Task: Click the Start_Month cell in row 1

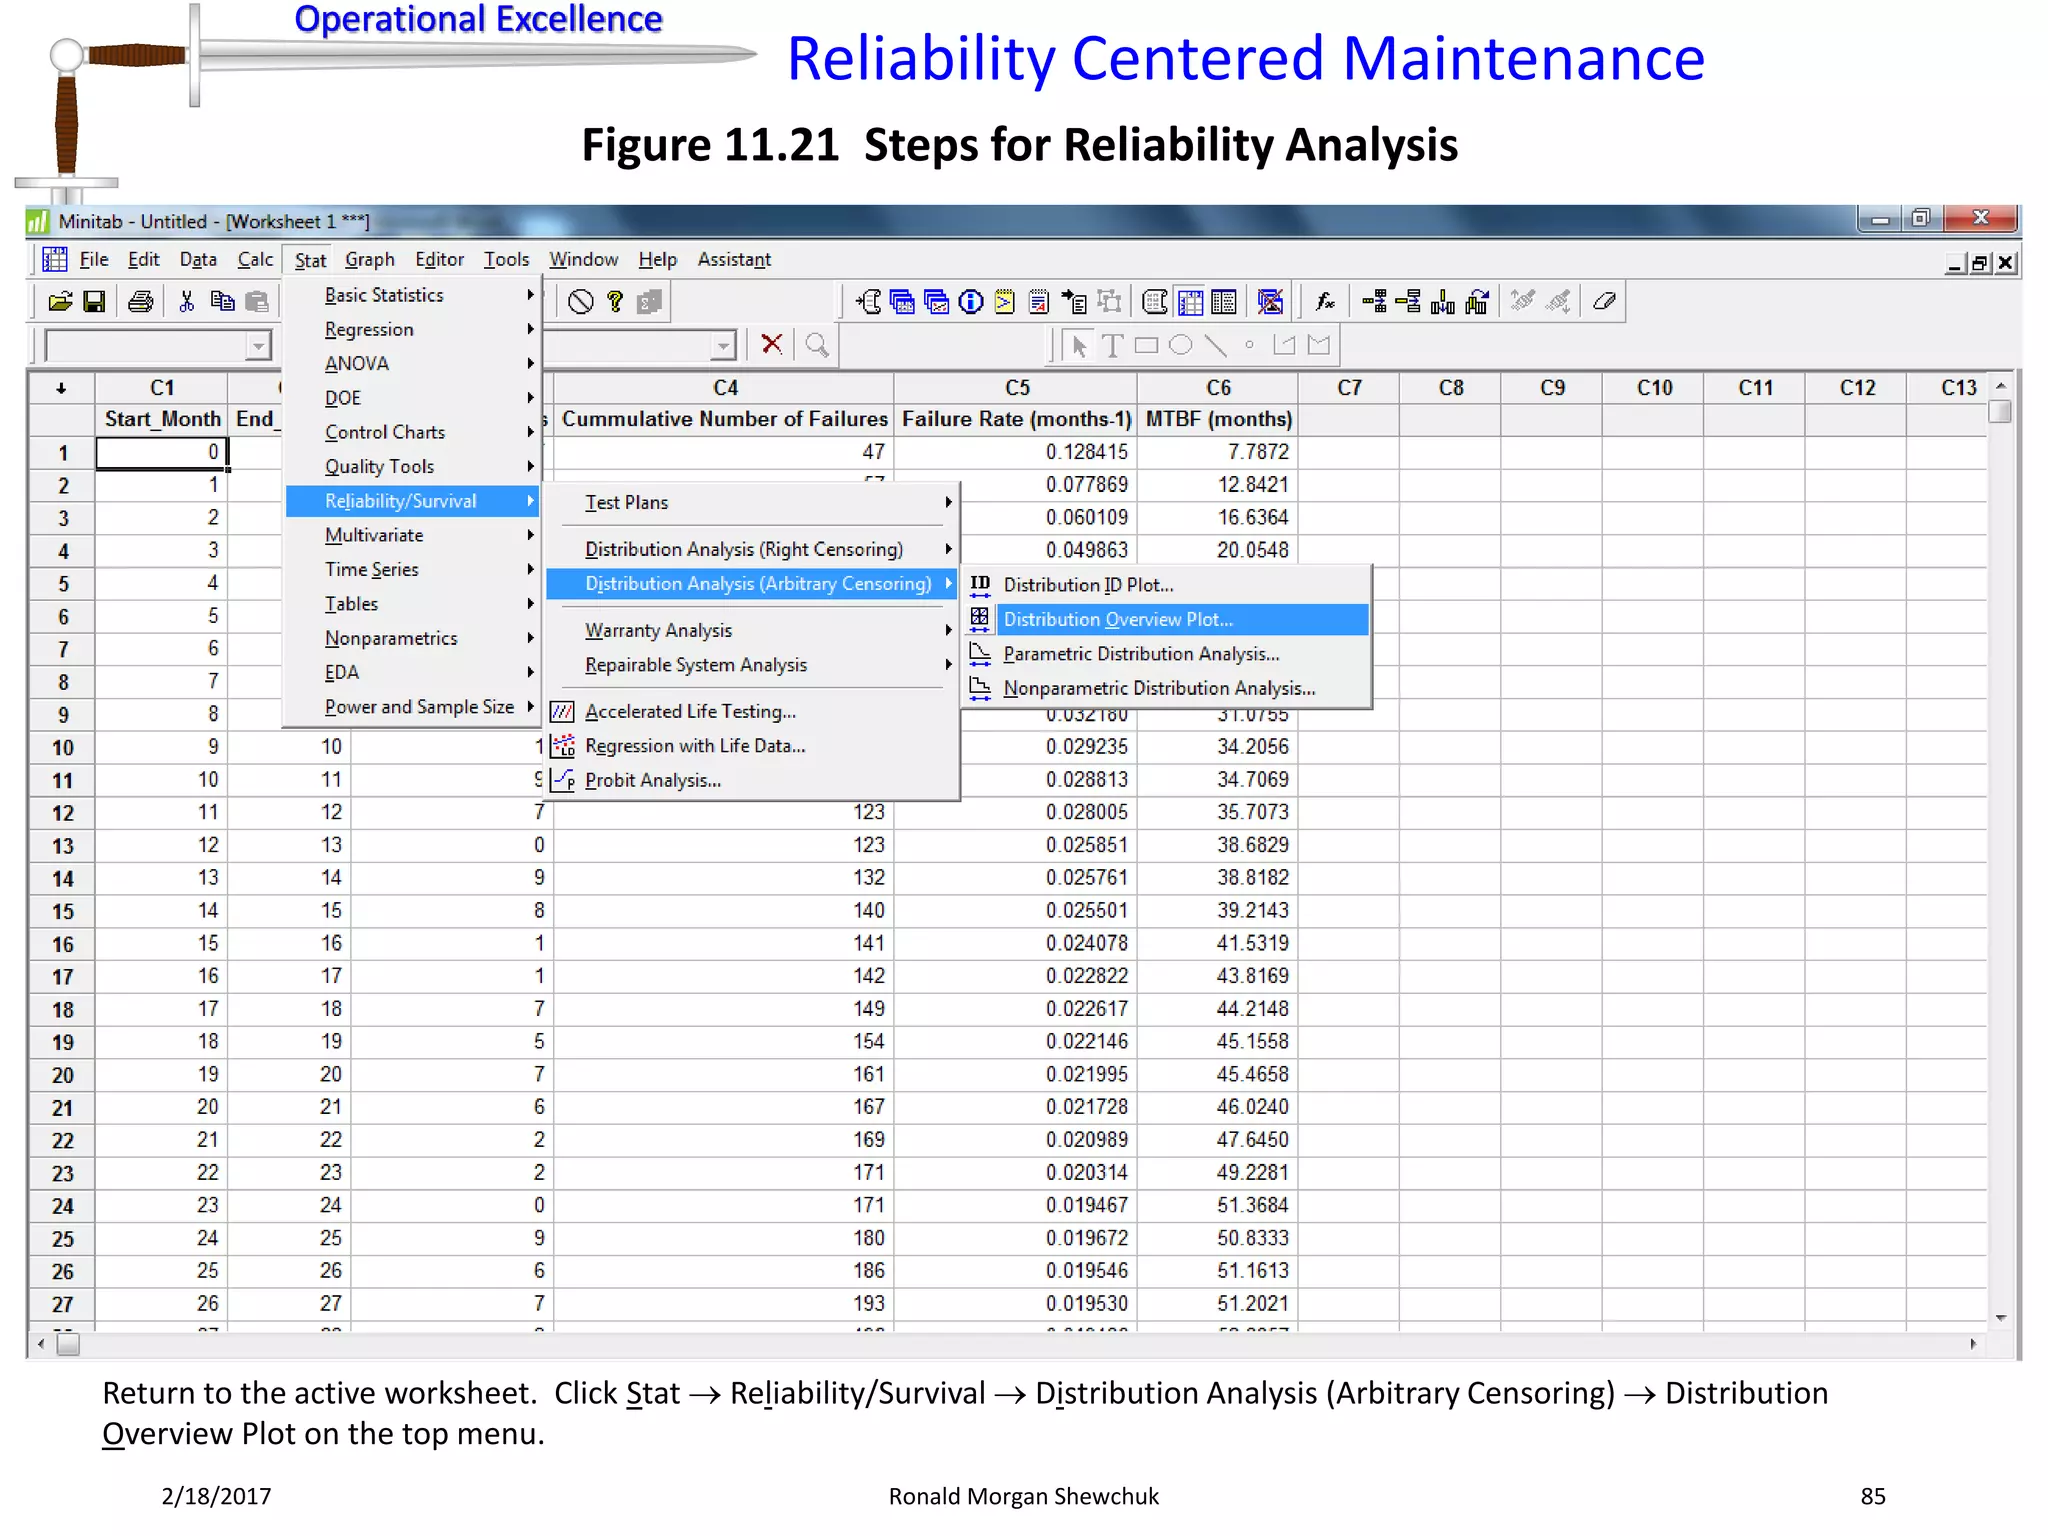Action: (x=162, y=452)
